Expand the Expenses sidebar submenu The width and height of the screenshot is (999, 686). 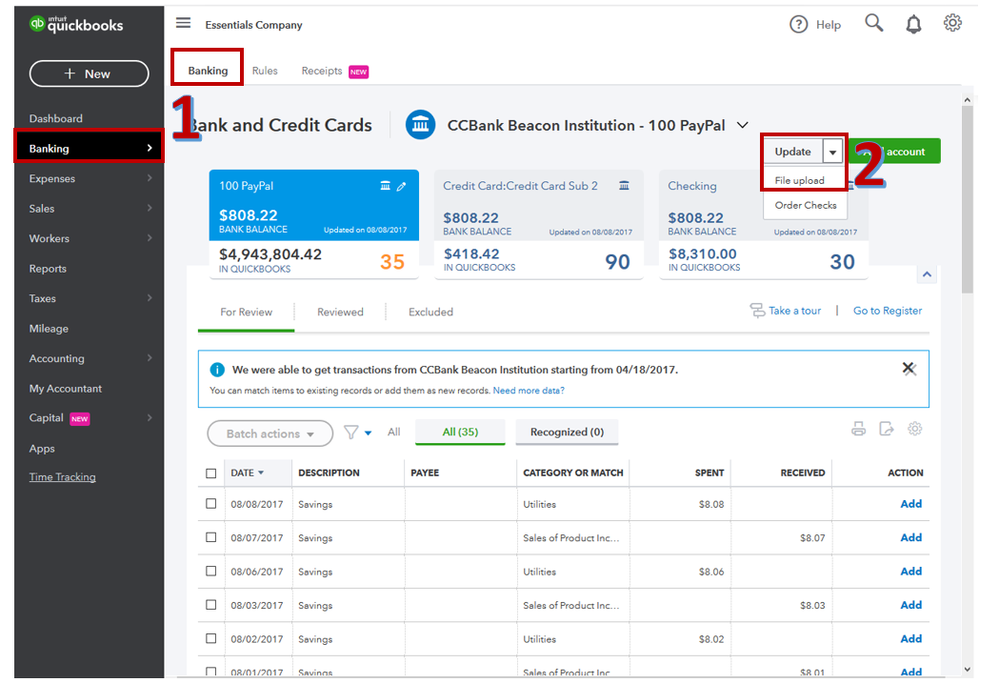(x=150, y=178)
